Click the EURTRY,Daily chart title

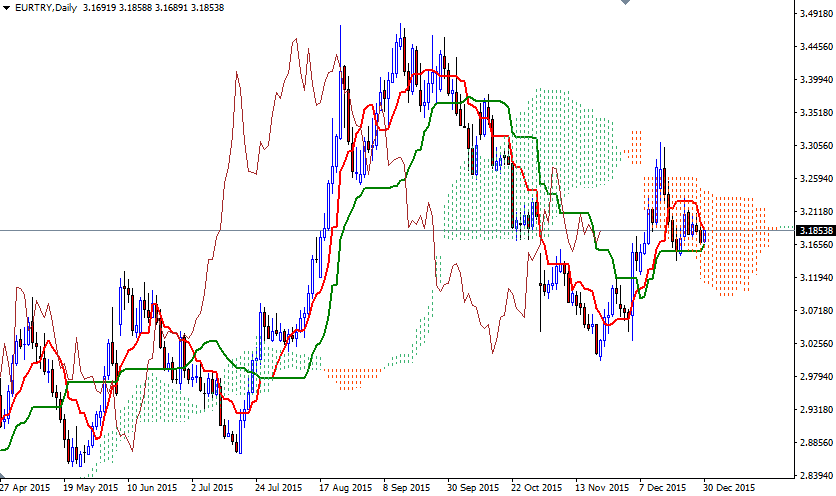click(x=46, y=8)
